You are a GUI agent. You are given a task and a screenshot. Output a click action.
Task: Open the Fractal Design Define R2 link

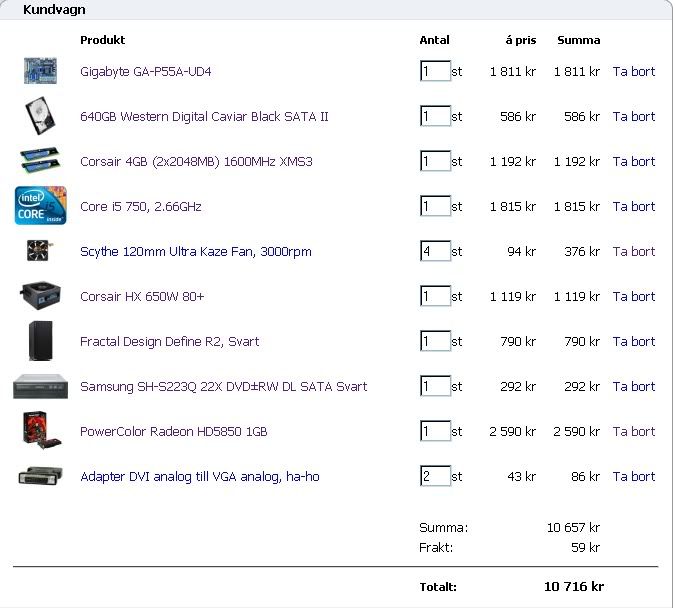(x=169, y=342)
